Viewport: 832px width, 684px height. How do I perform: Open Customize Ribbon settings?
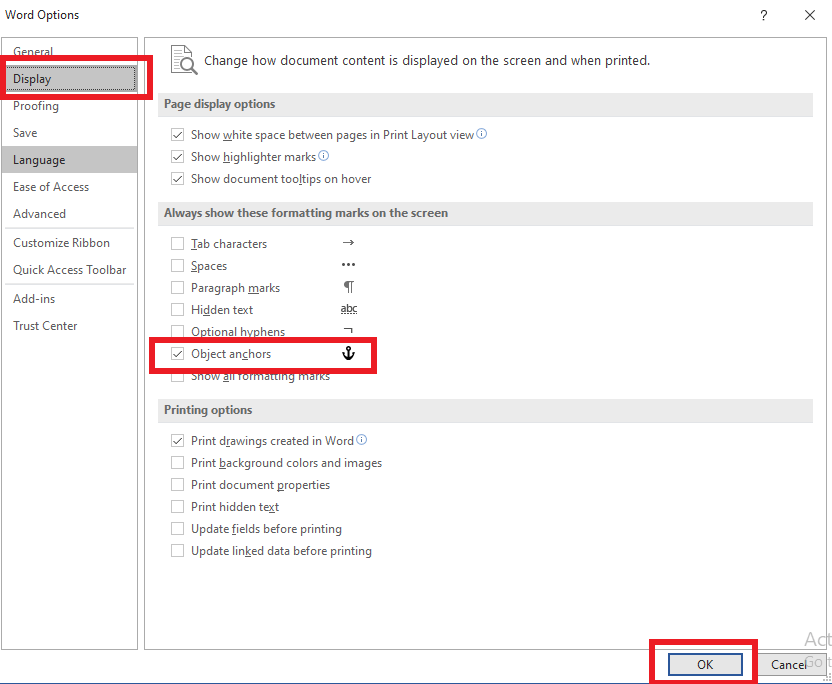pyautogui.click(x=69, y=243)
